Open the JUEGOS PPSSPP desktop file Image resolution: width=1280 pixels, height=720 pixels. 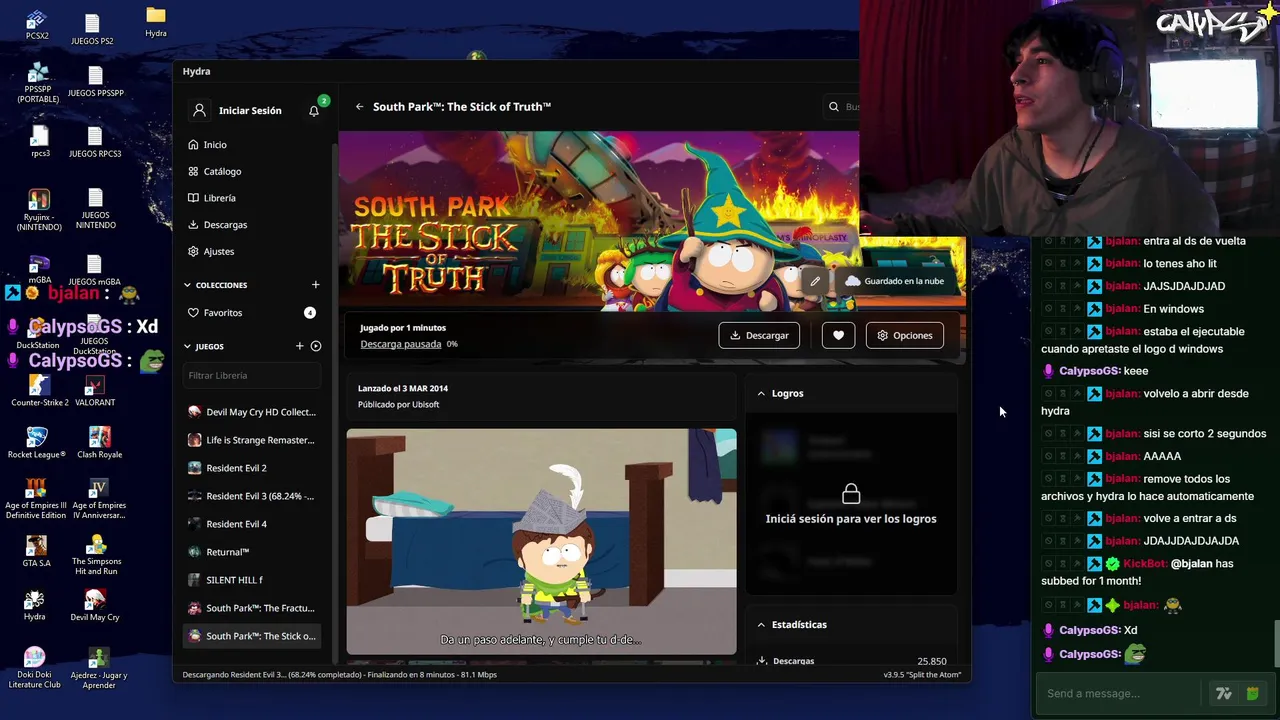(x=95, y=83)
